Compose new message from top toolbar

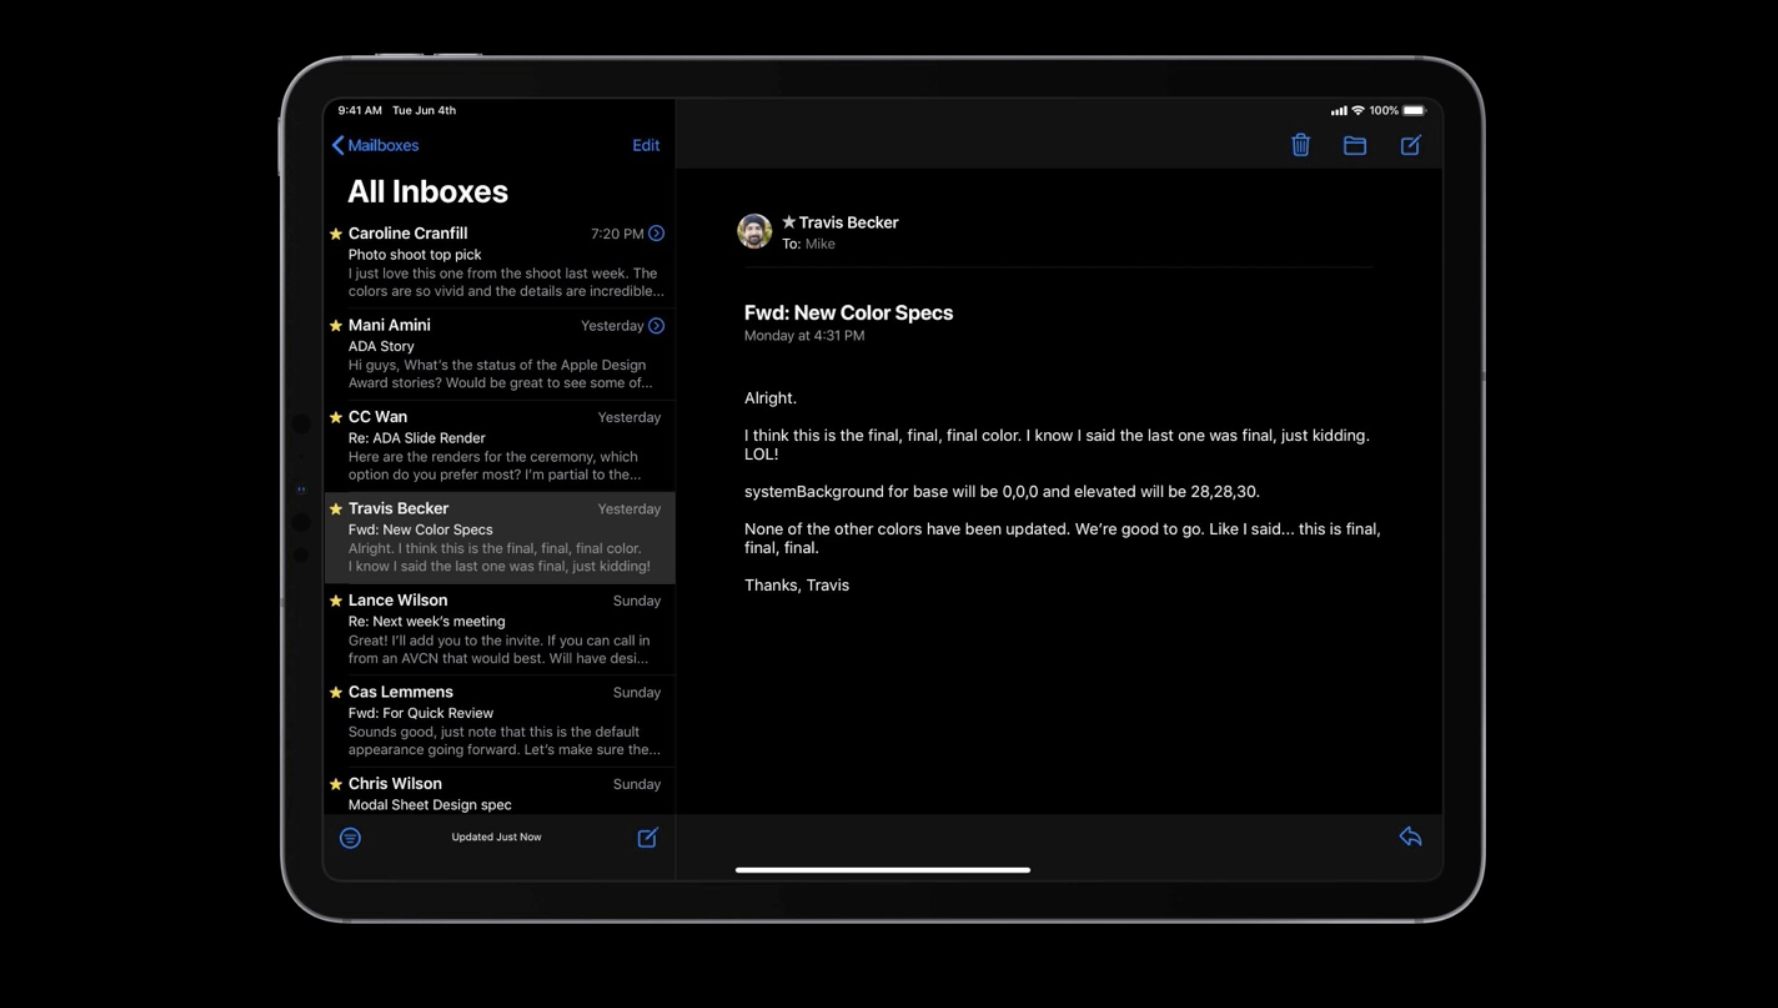[1410, 145]
